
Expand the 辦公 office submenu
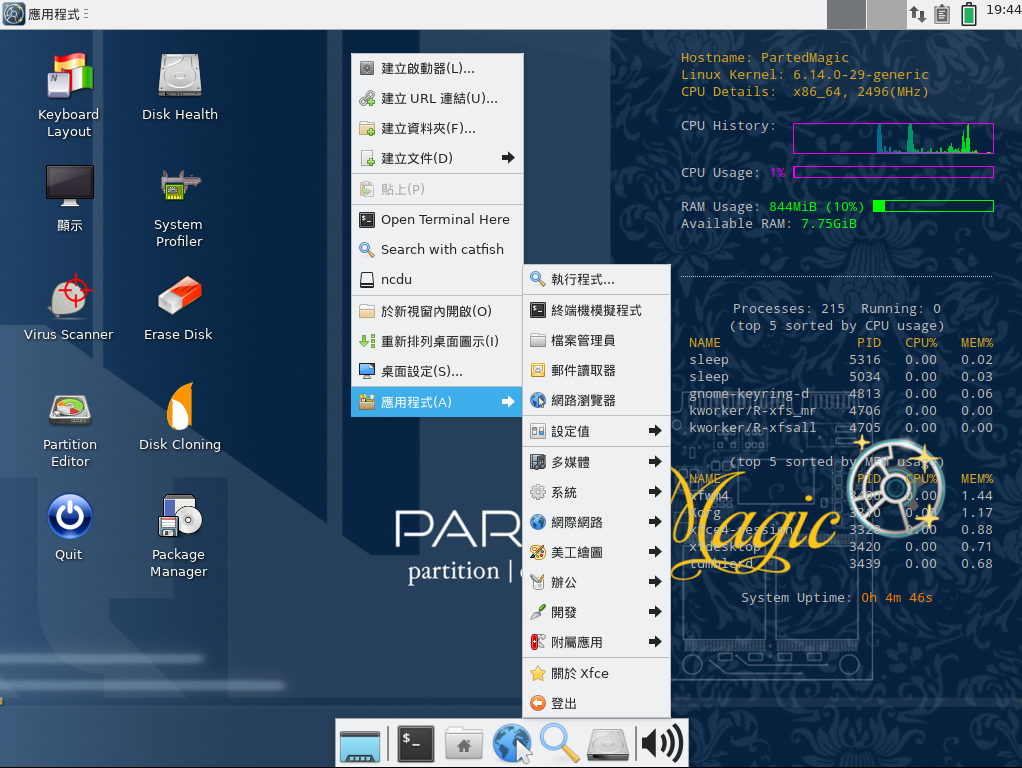click(596, 582)
